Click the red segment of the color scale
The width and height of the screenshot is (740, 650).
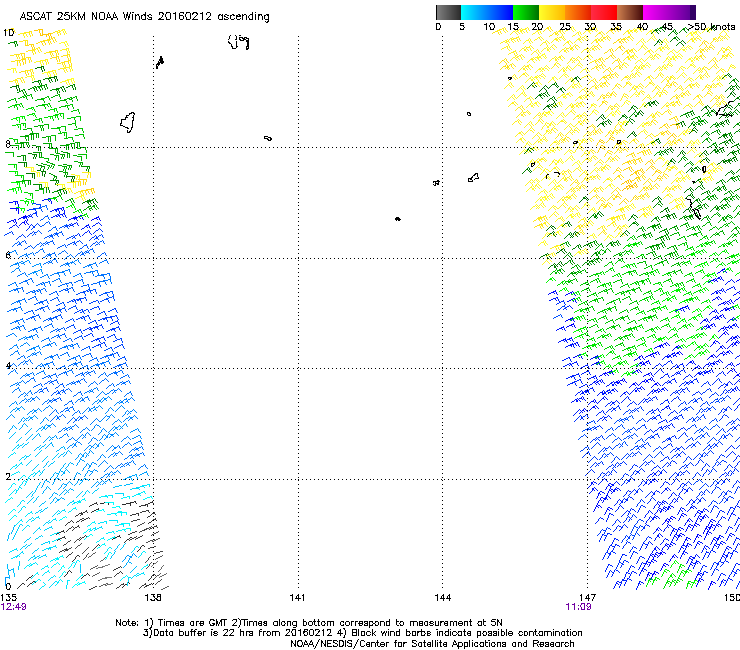coord(604,12)
